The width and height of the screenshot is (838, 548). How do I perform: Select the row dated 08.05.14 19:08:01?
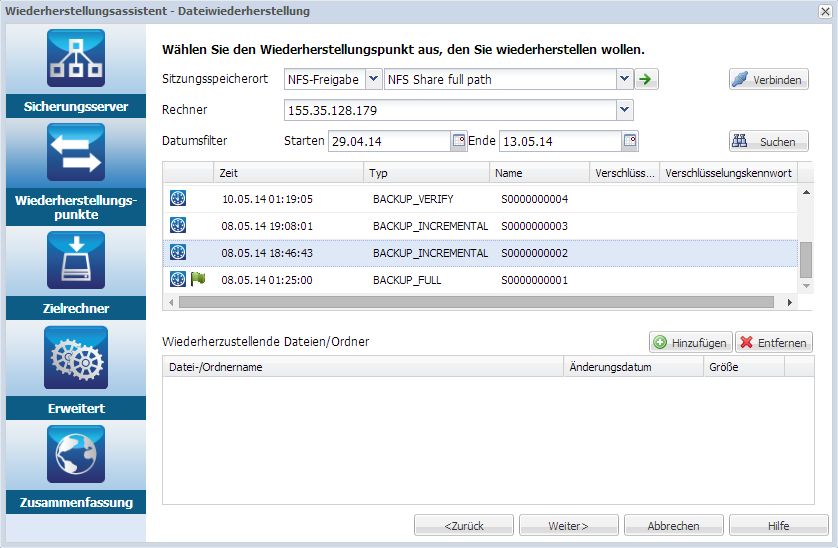click(480, 226)
